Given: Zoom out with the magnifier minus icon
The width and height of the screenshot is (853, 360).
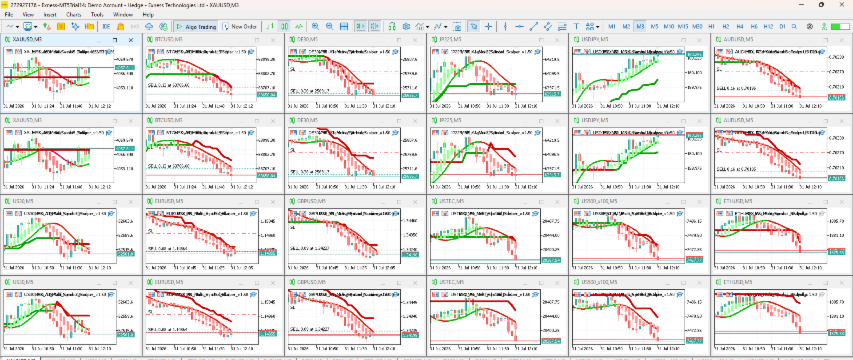Looking at the screenshot, I should (330, 26).
